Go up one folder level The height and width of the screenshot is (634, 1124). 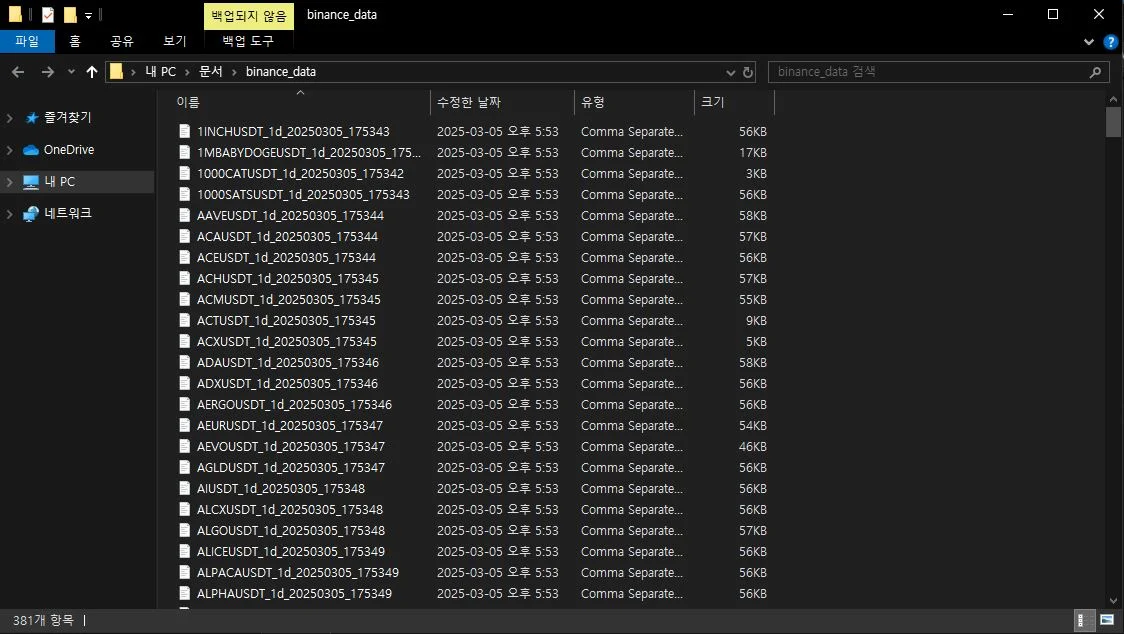pos(92,72)
